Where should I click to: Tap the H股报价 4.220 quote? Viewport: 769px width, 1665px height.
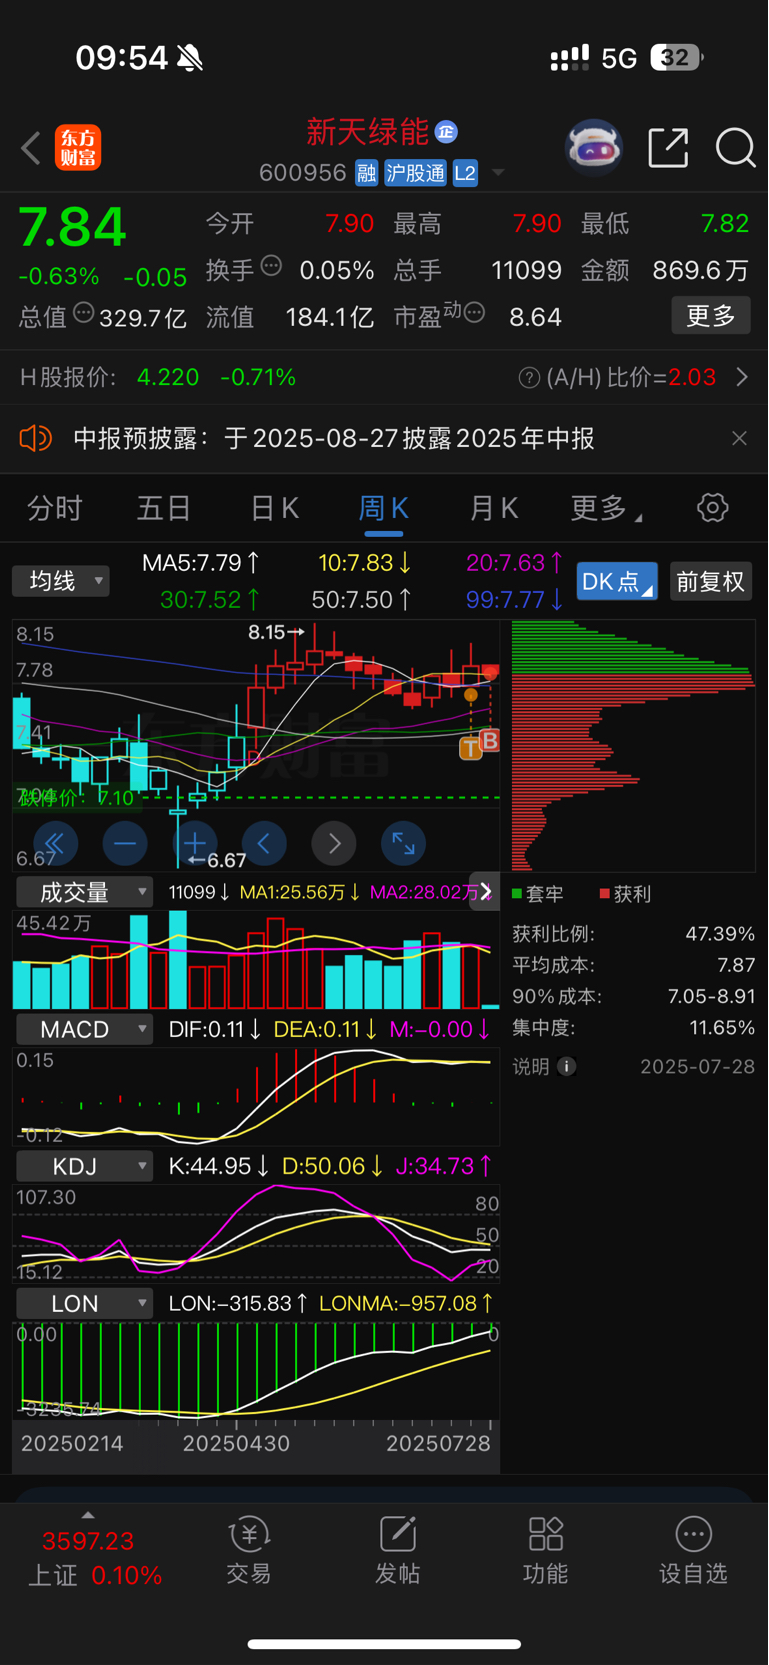pyautogui.click(x=168, y=378)
